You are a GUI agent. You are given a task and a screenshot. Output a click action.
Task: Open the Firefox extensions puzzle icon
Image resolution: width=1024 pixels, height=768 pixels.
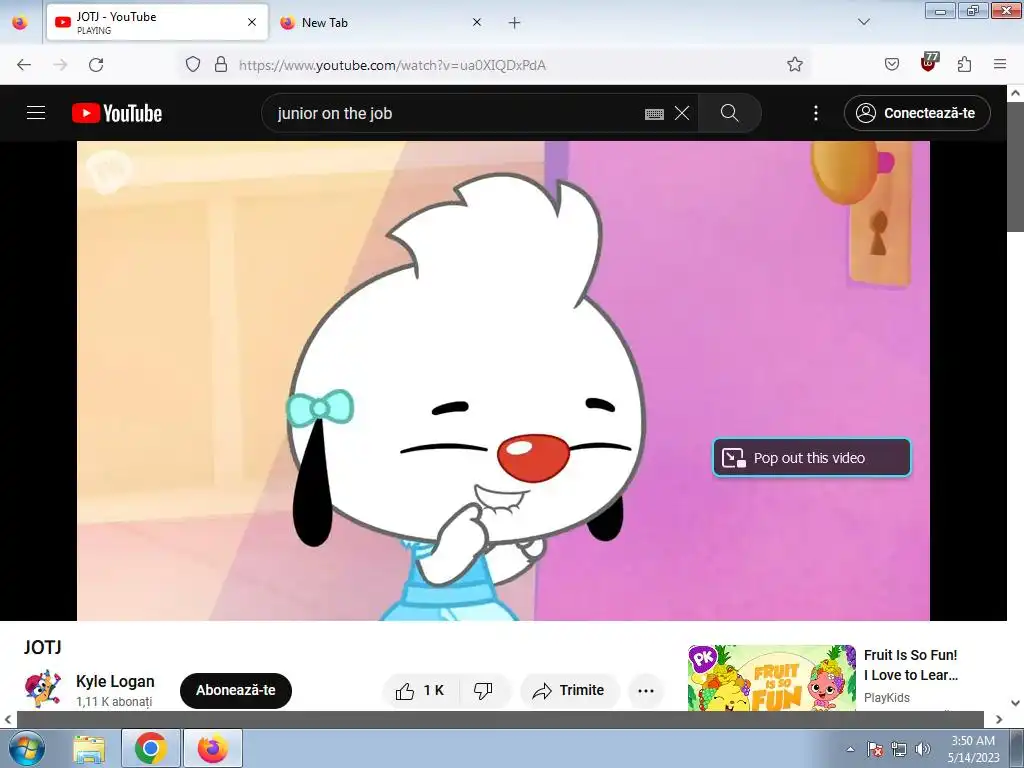point(965,64)
